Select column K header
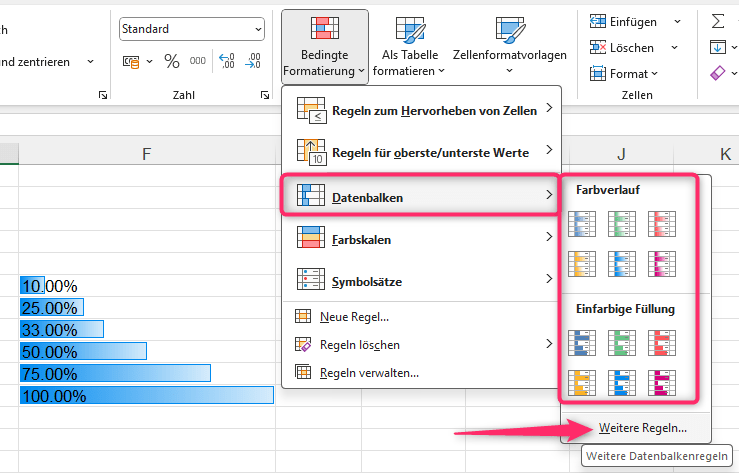Viewport: 739px width, 473px height. click(x=707, y=154)
